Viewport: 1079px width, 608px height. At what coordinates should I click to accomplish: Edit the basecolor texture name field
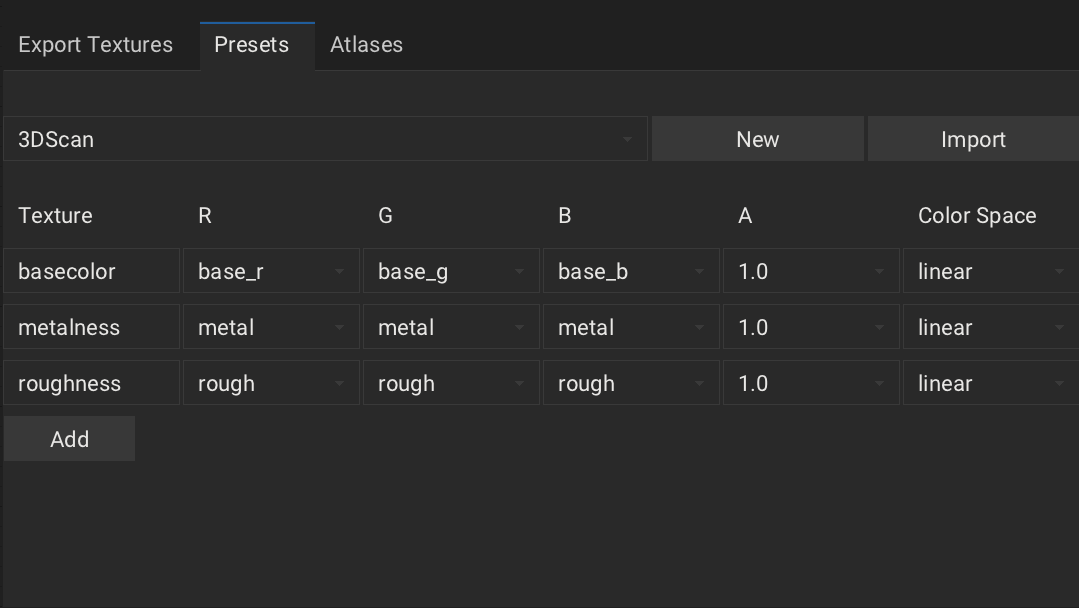tap(91, 272)
